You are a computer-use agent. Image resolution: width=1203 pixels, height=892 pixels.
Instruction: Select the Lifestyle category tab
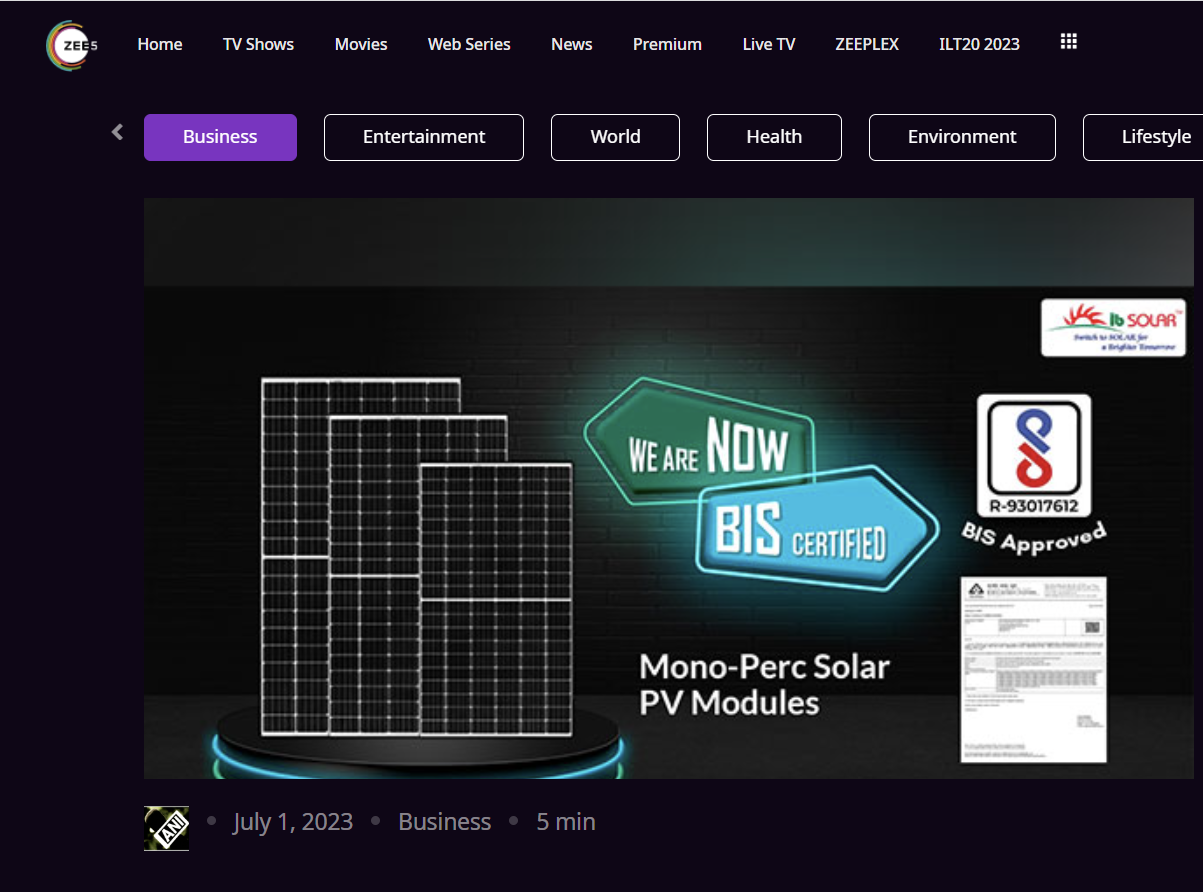click(1143, 137)
